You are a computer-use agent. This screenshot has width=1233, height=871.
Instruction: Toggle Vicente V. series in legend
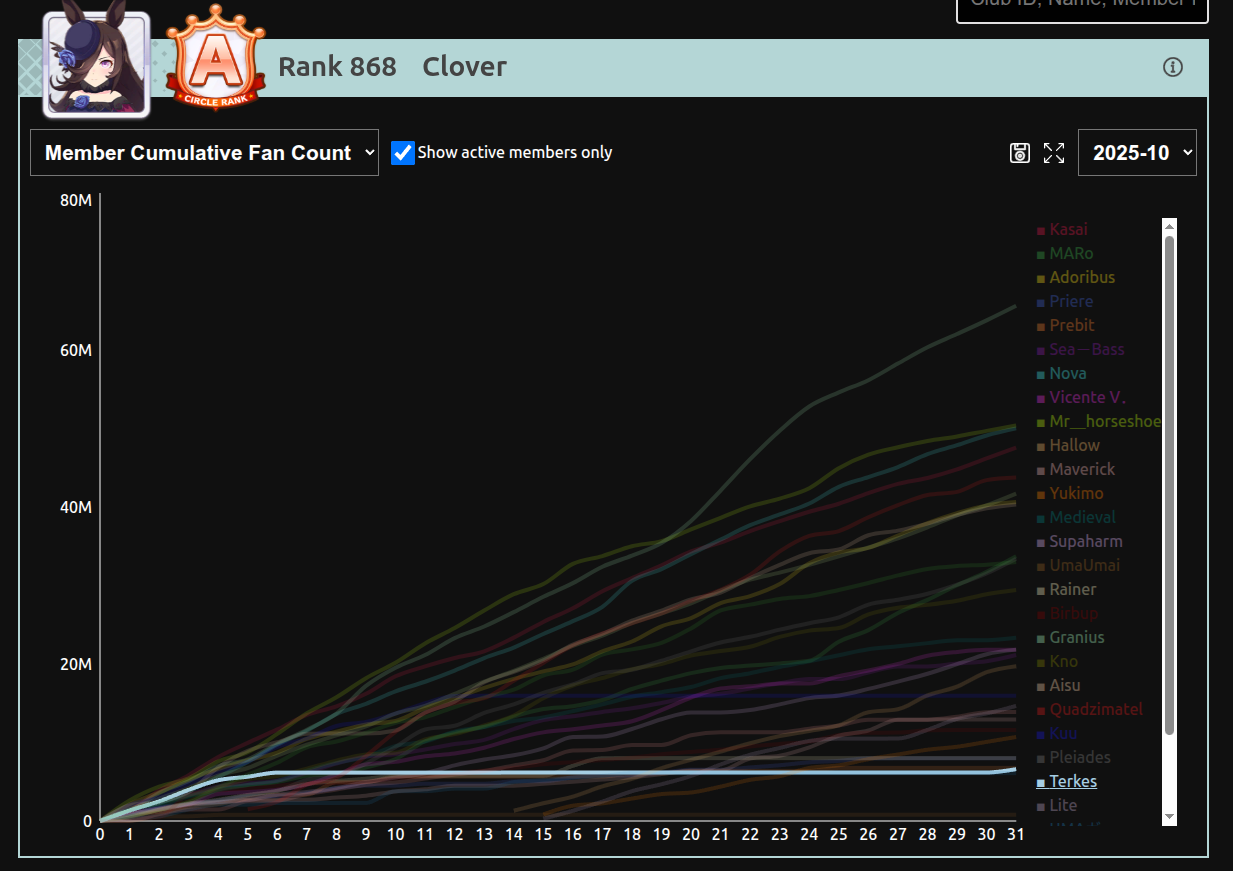[1081, 397]
